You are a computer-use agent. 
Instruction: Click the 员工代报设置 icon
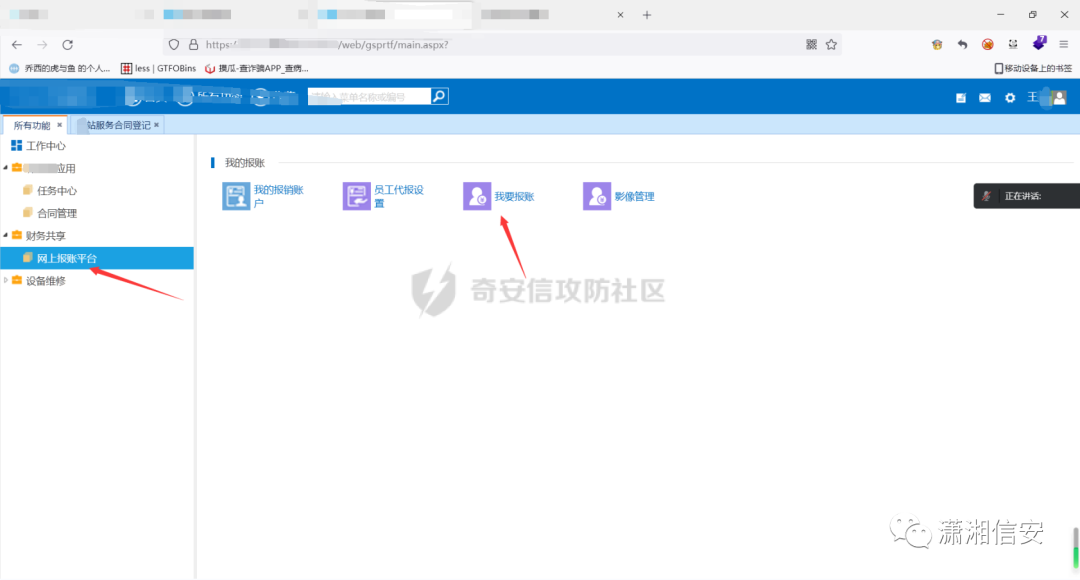pyautogui.click(x=356, y=196)
